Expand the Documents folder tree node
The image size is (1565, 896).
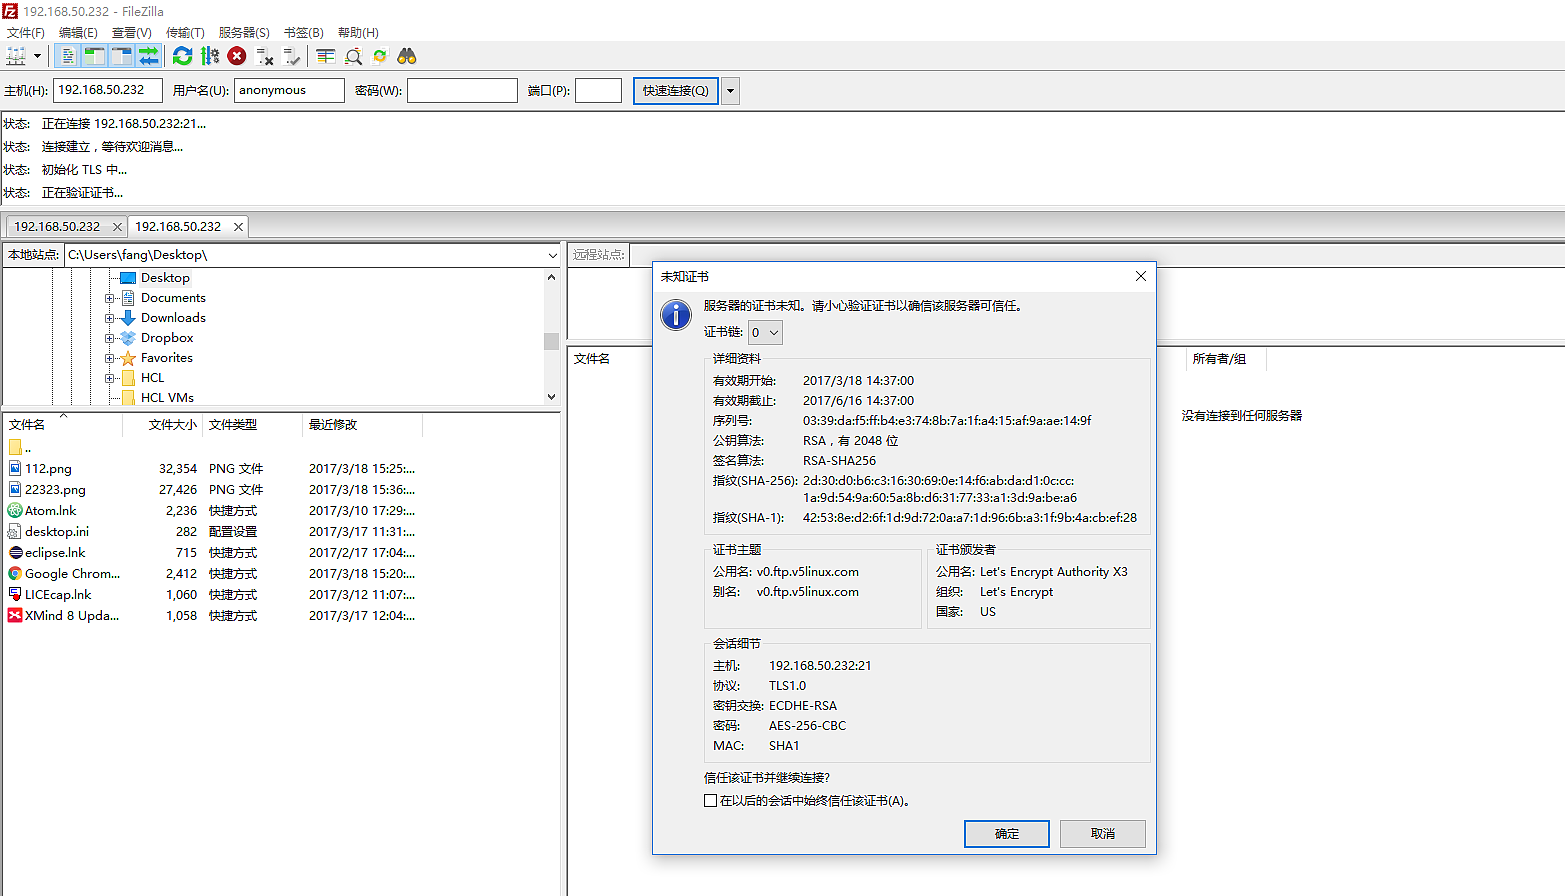110,298
